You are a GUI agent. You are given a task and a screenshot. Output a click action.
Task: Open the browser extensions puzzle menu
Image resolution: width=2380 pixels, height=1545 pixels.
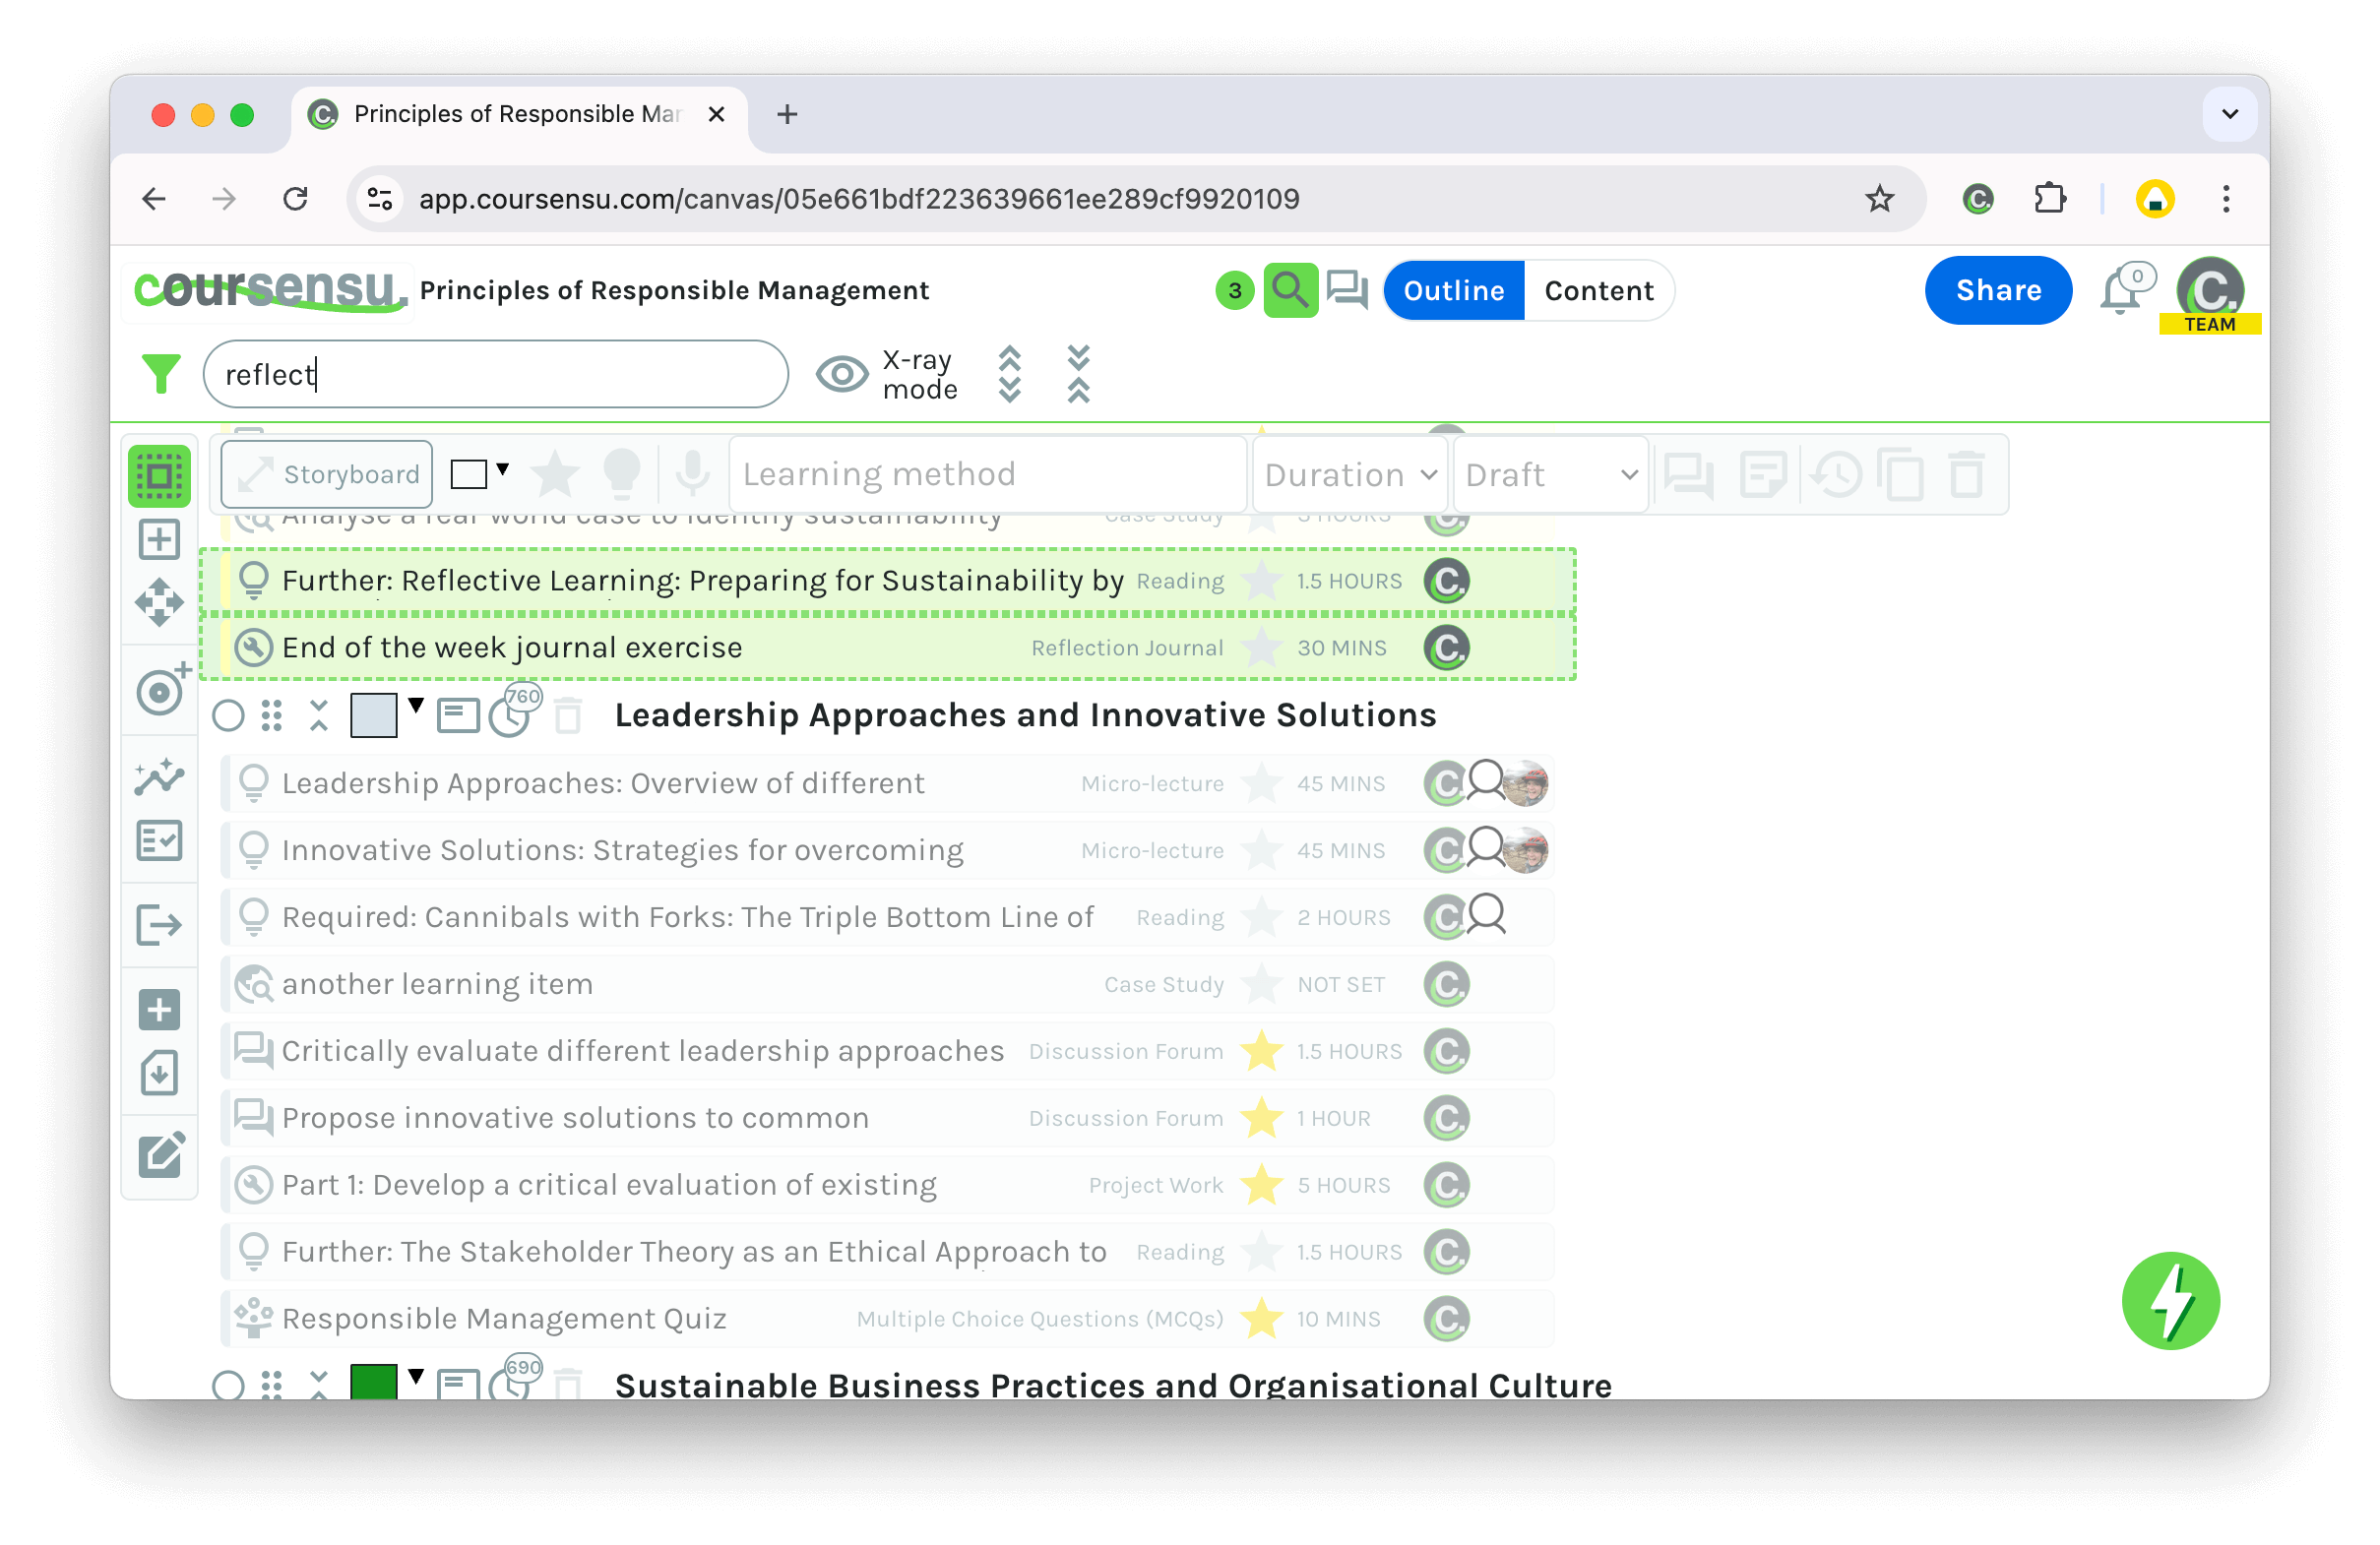[x=2049, y=199]
